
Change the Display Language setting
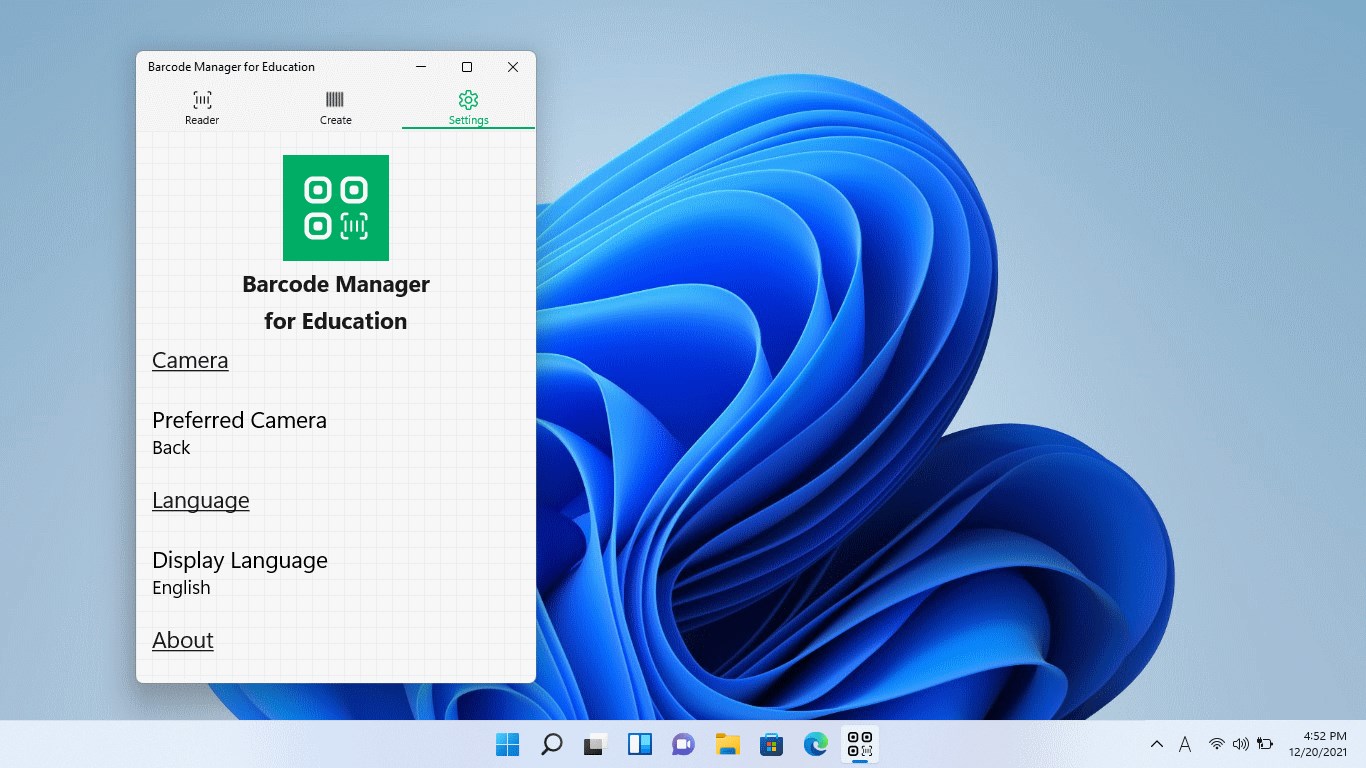click(x=240, y=572)
